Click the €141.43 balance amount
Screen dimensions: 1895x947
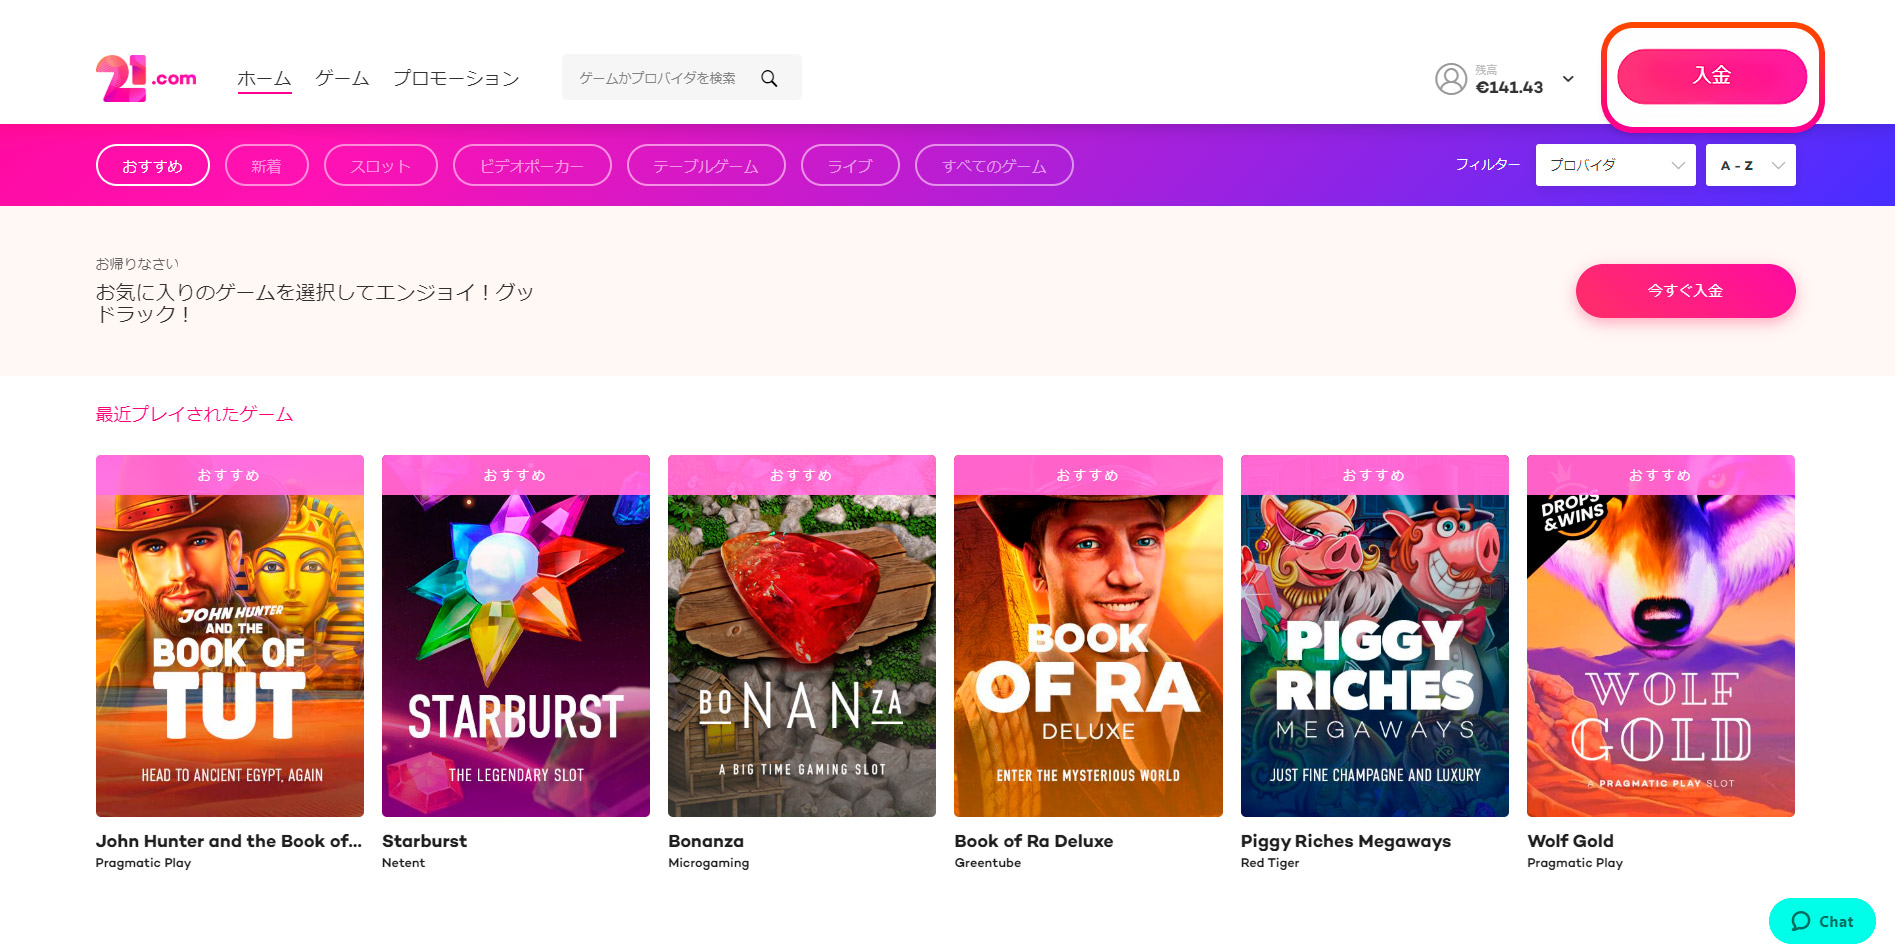(x=1509, y=87)
